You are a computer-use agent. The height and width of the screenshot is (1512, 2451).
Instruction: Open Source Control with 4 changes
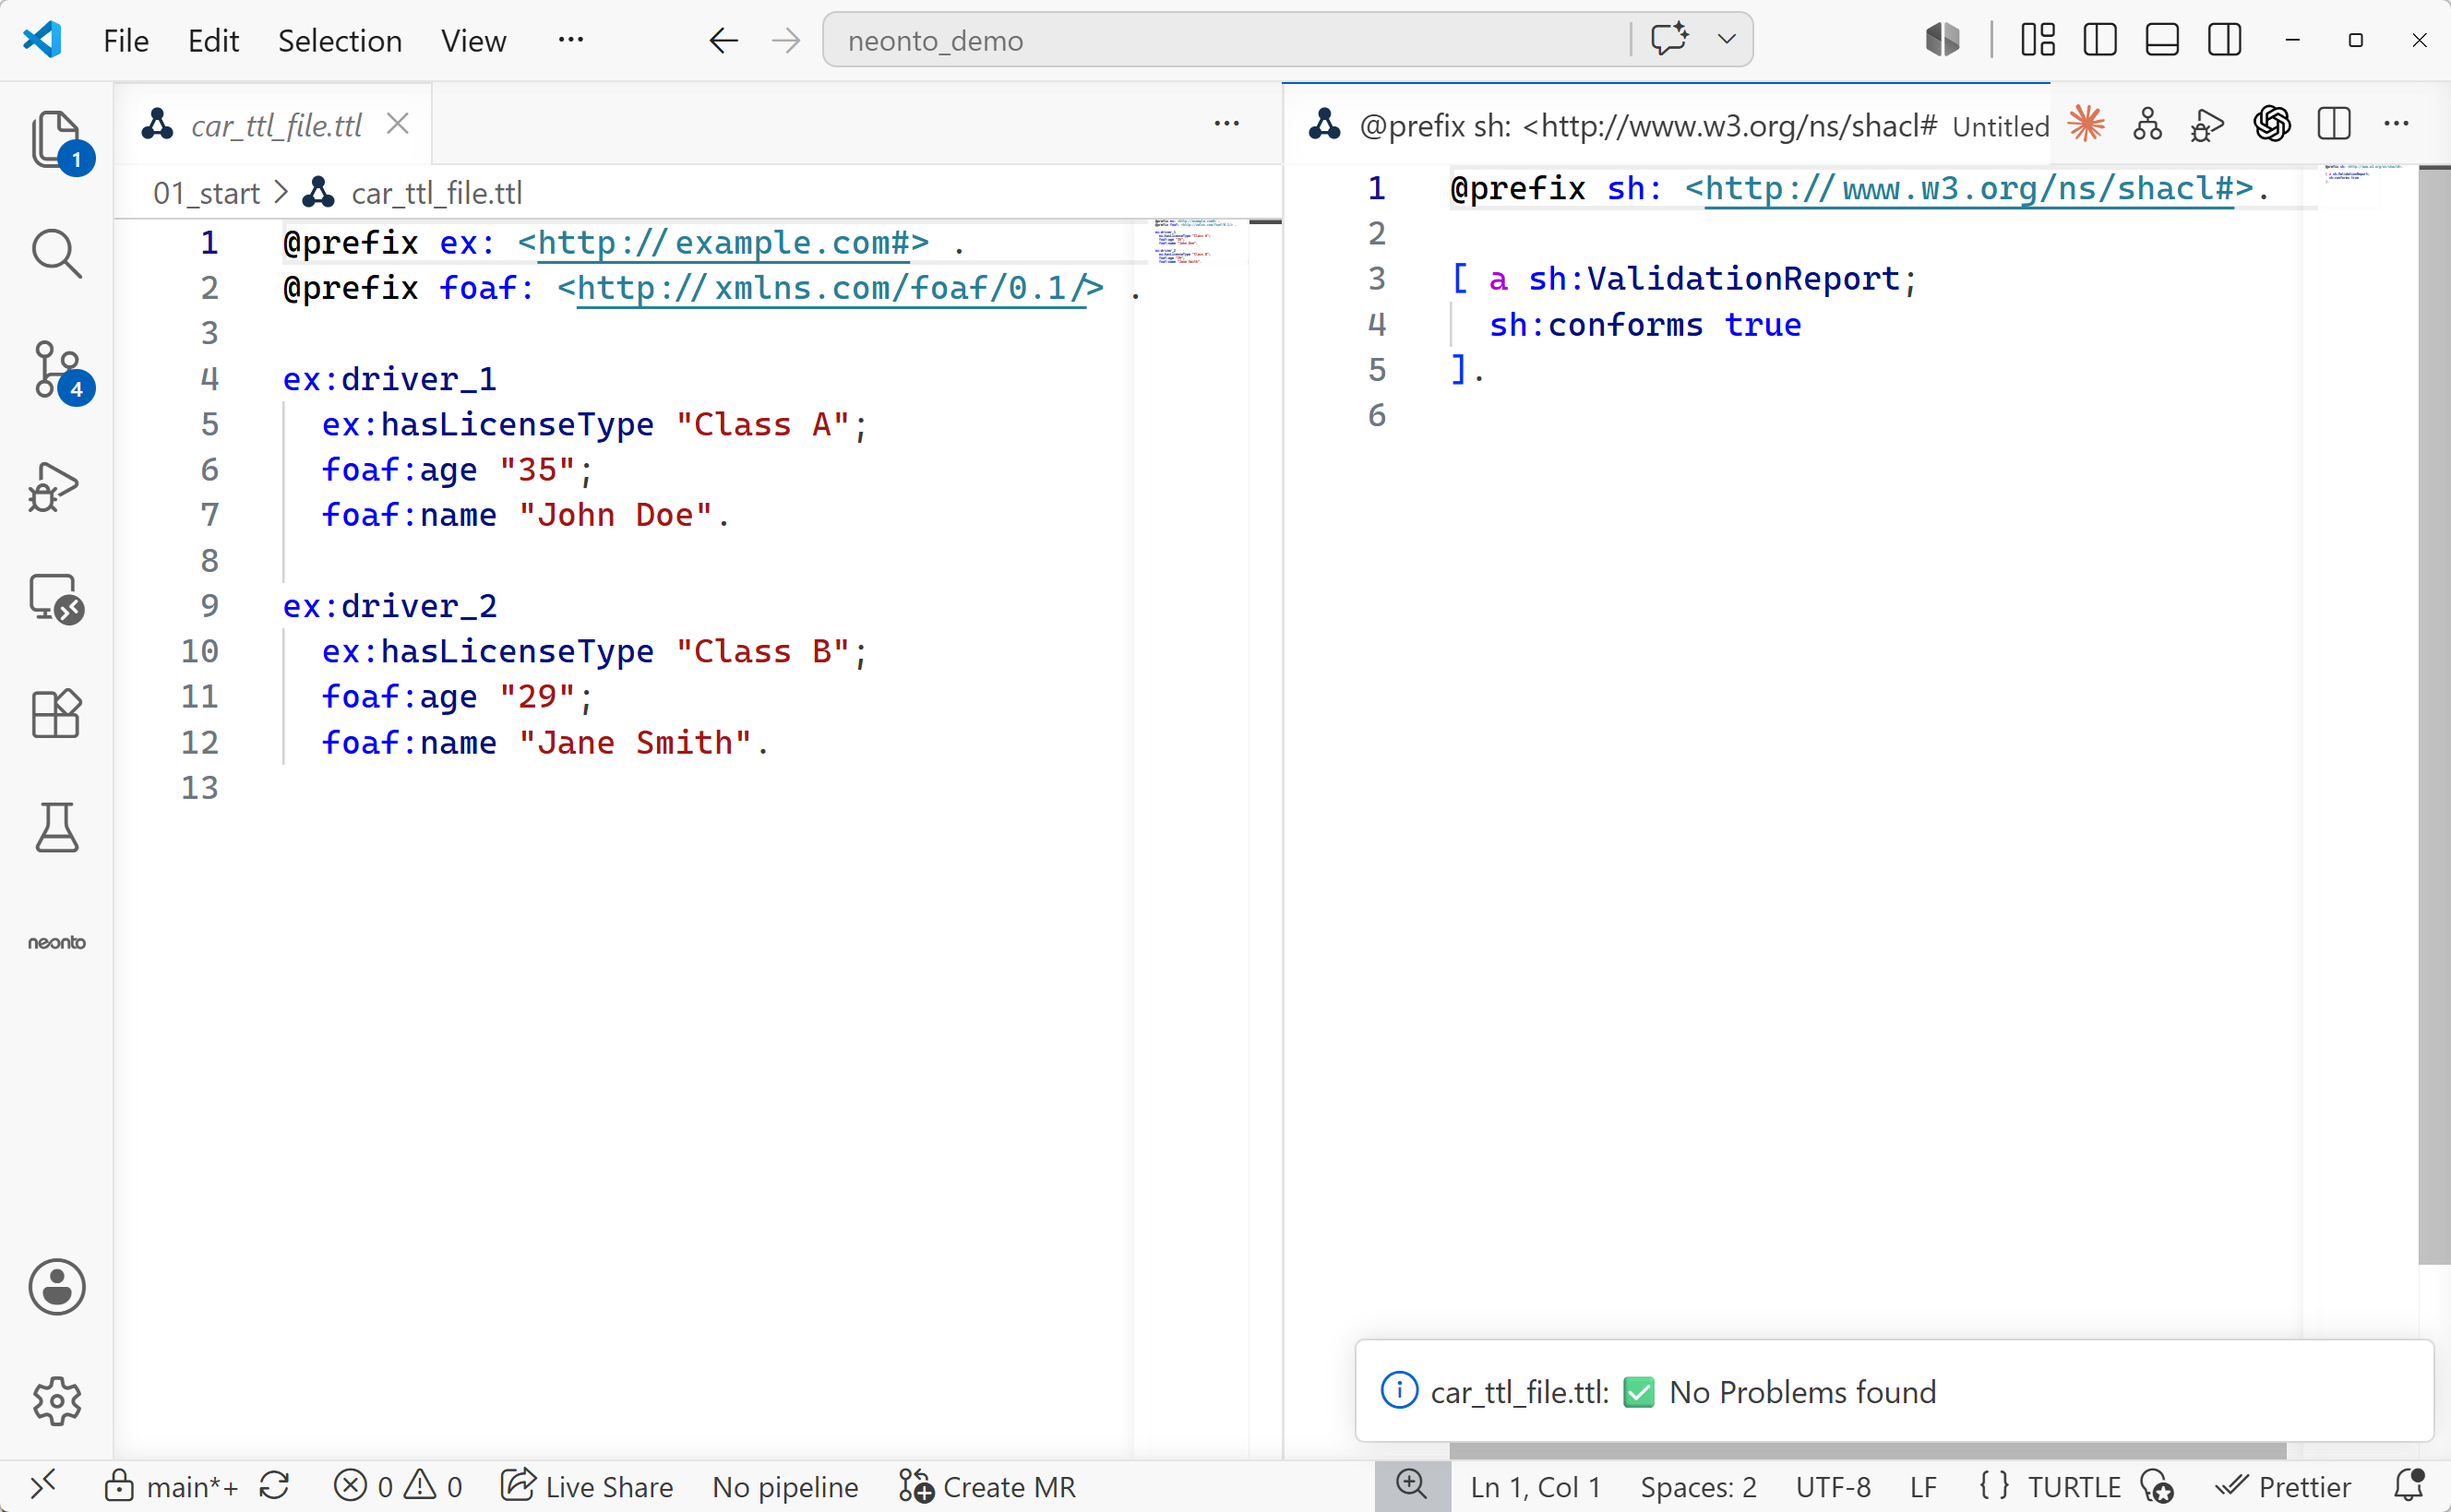pyautogui.click(x=57, y=370)
